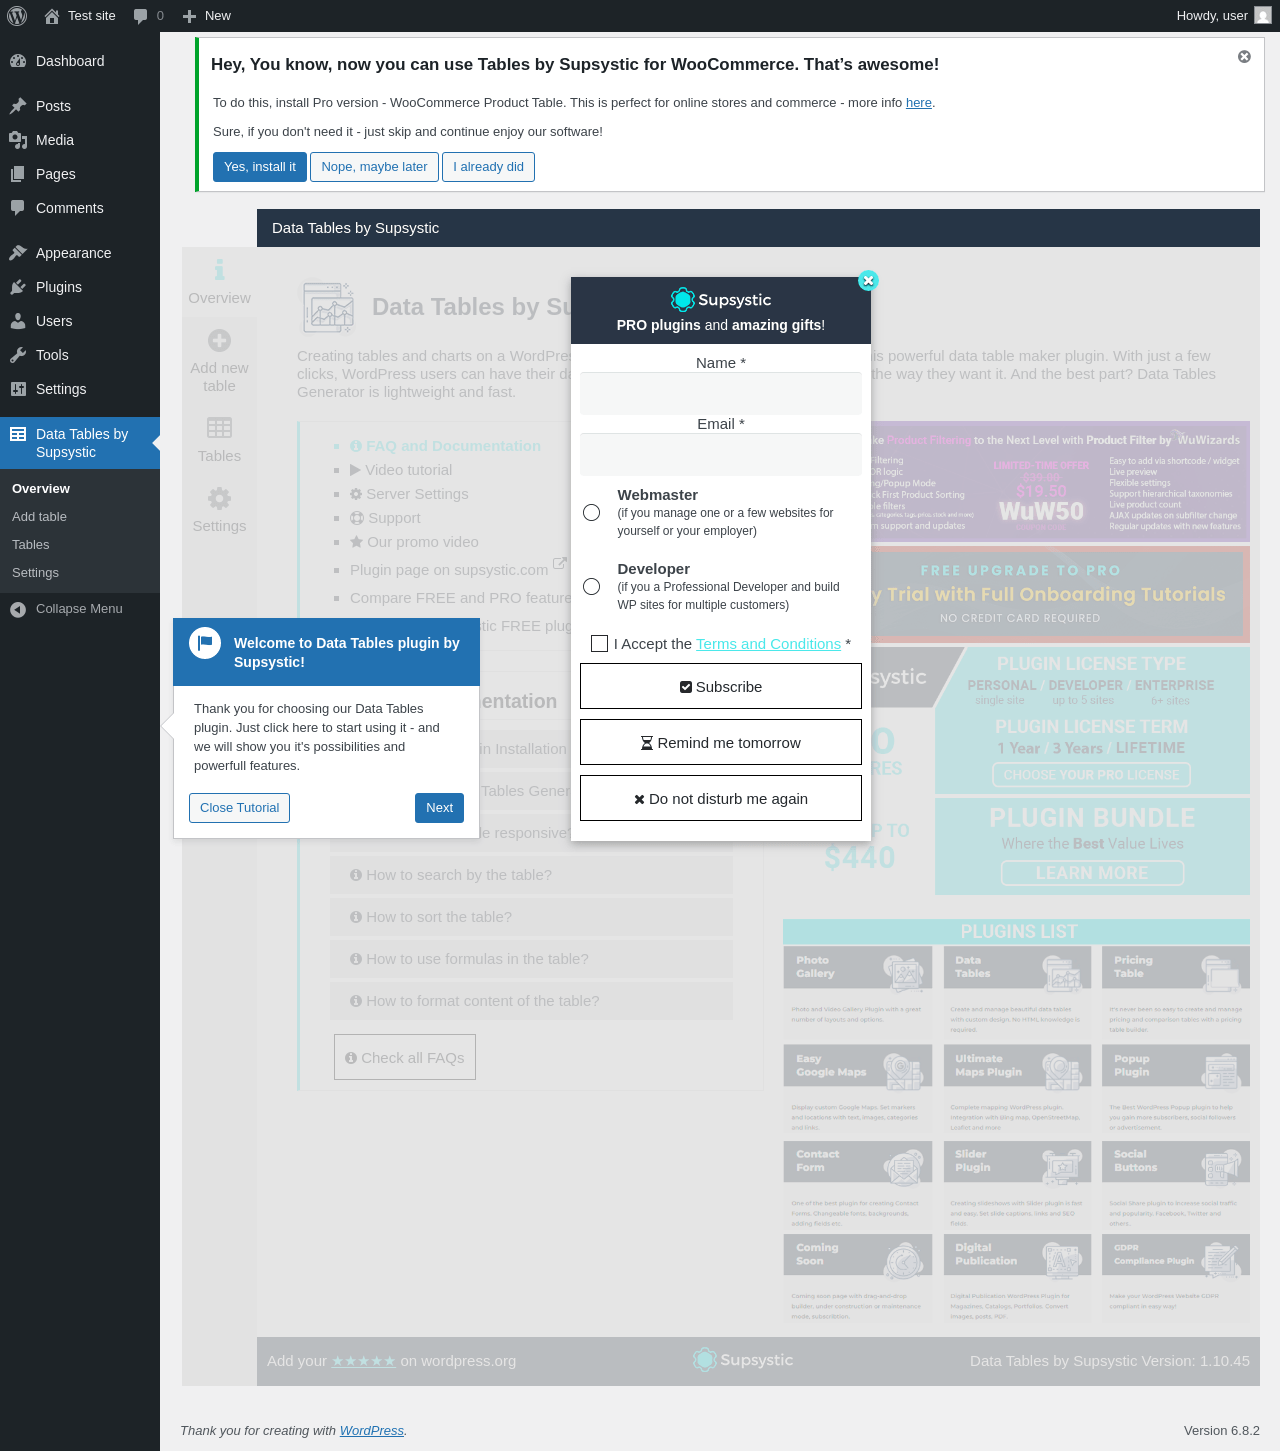Open the Server Settings link
The width and height of the screenshot is (1280, 1451).
pos(409,494)
